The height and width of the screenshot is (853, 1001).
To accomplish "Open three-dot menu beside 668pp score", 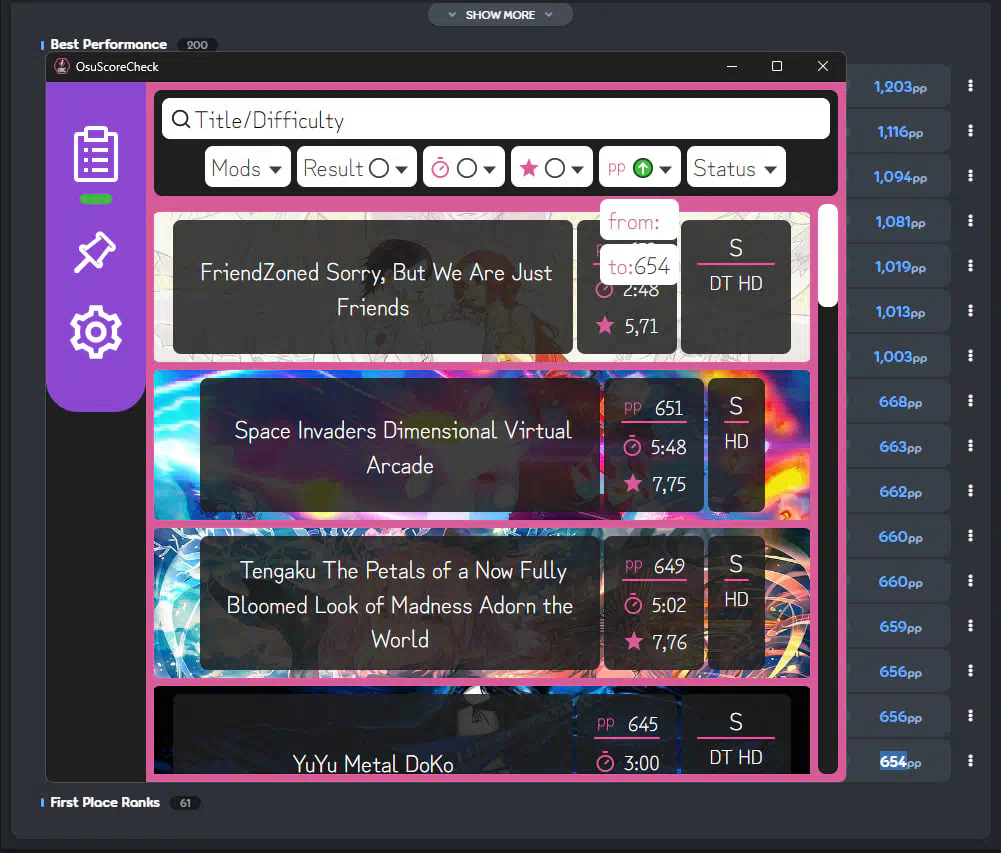I will click(970, 402).
